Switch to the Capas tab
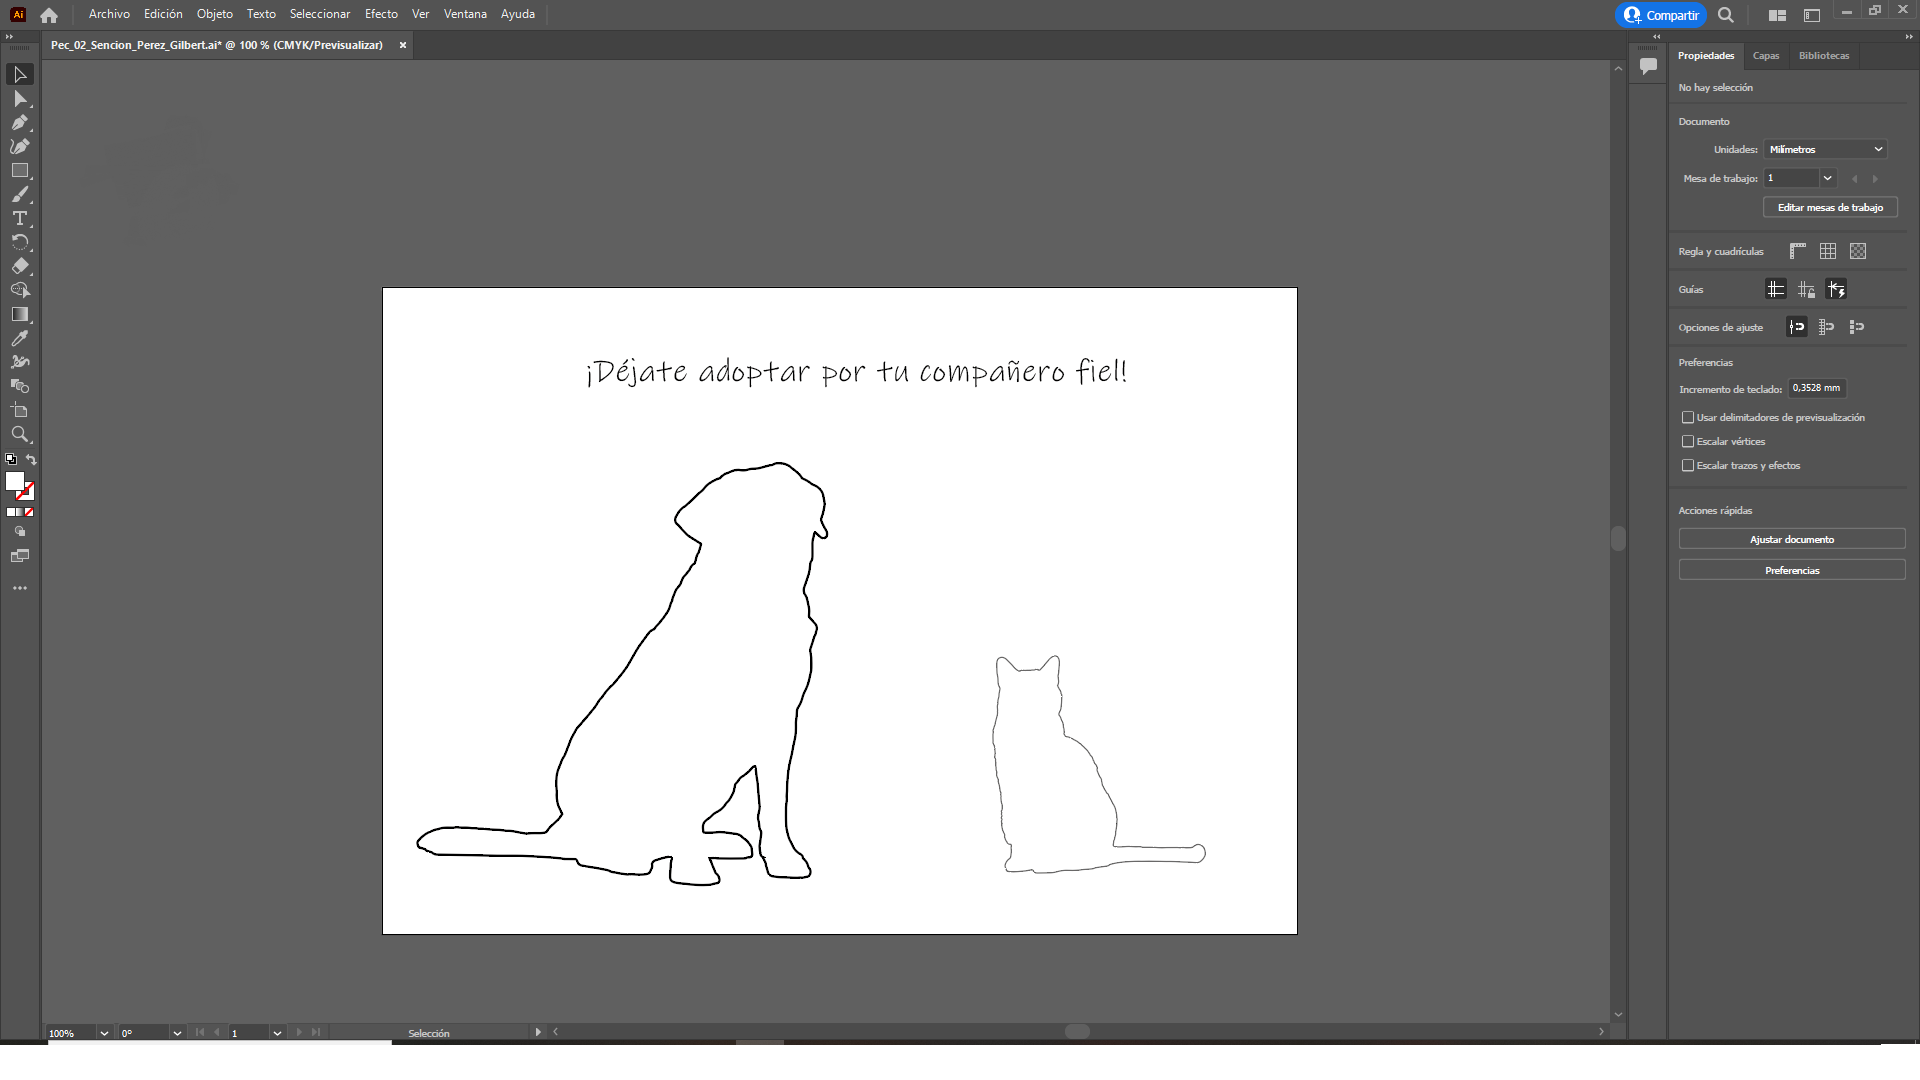This screenshot has width=1920, height=1080. click(x=1765, y=56)
